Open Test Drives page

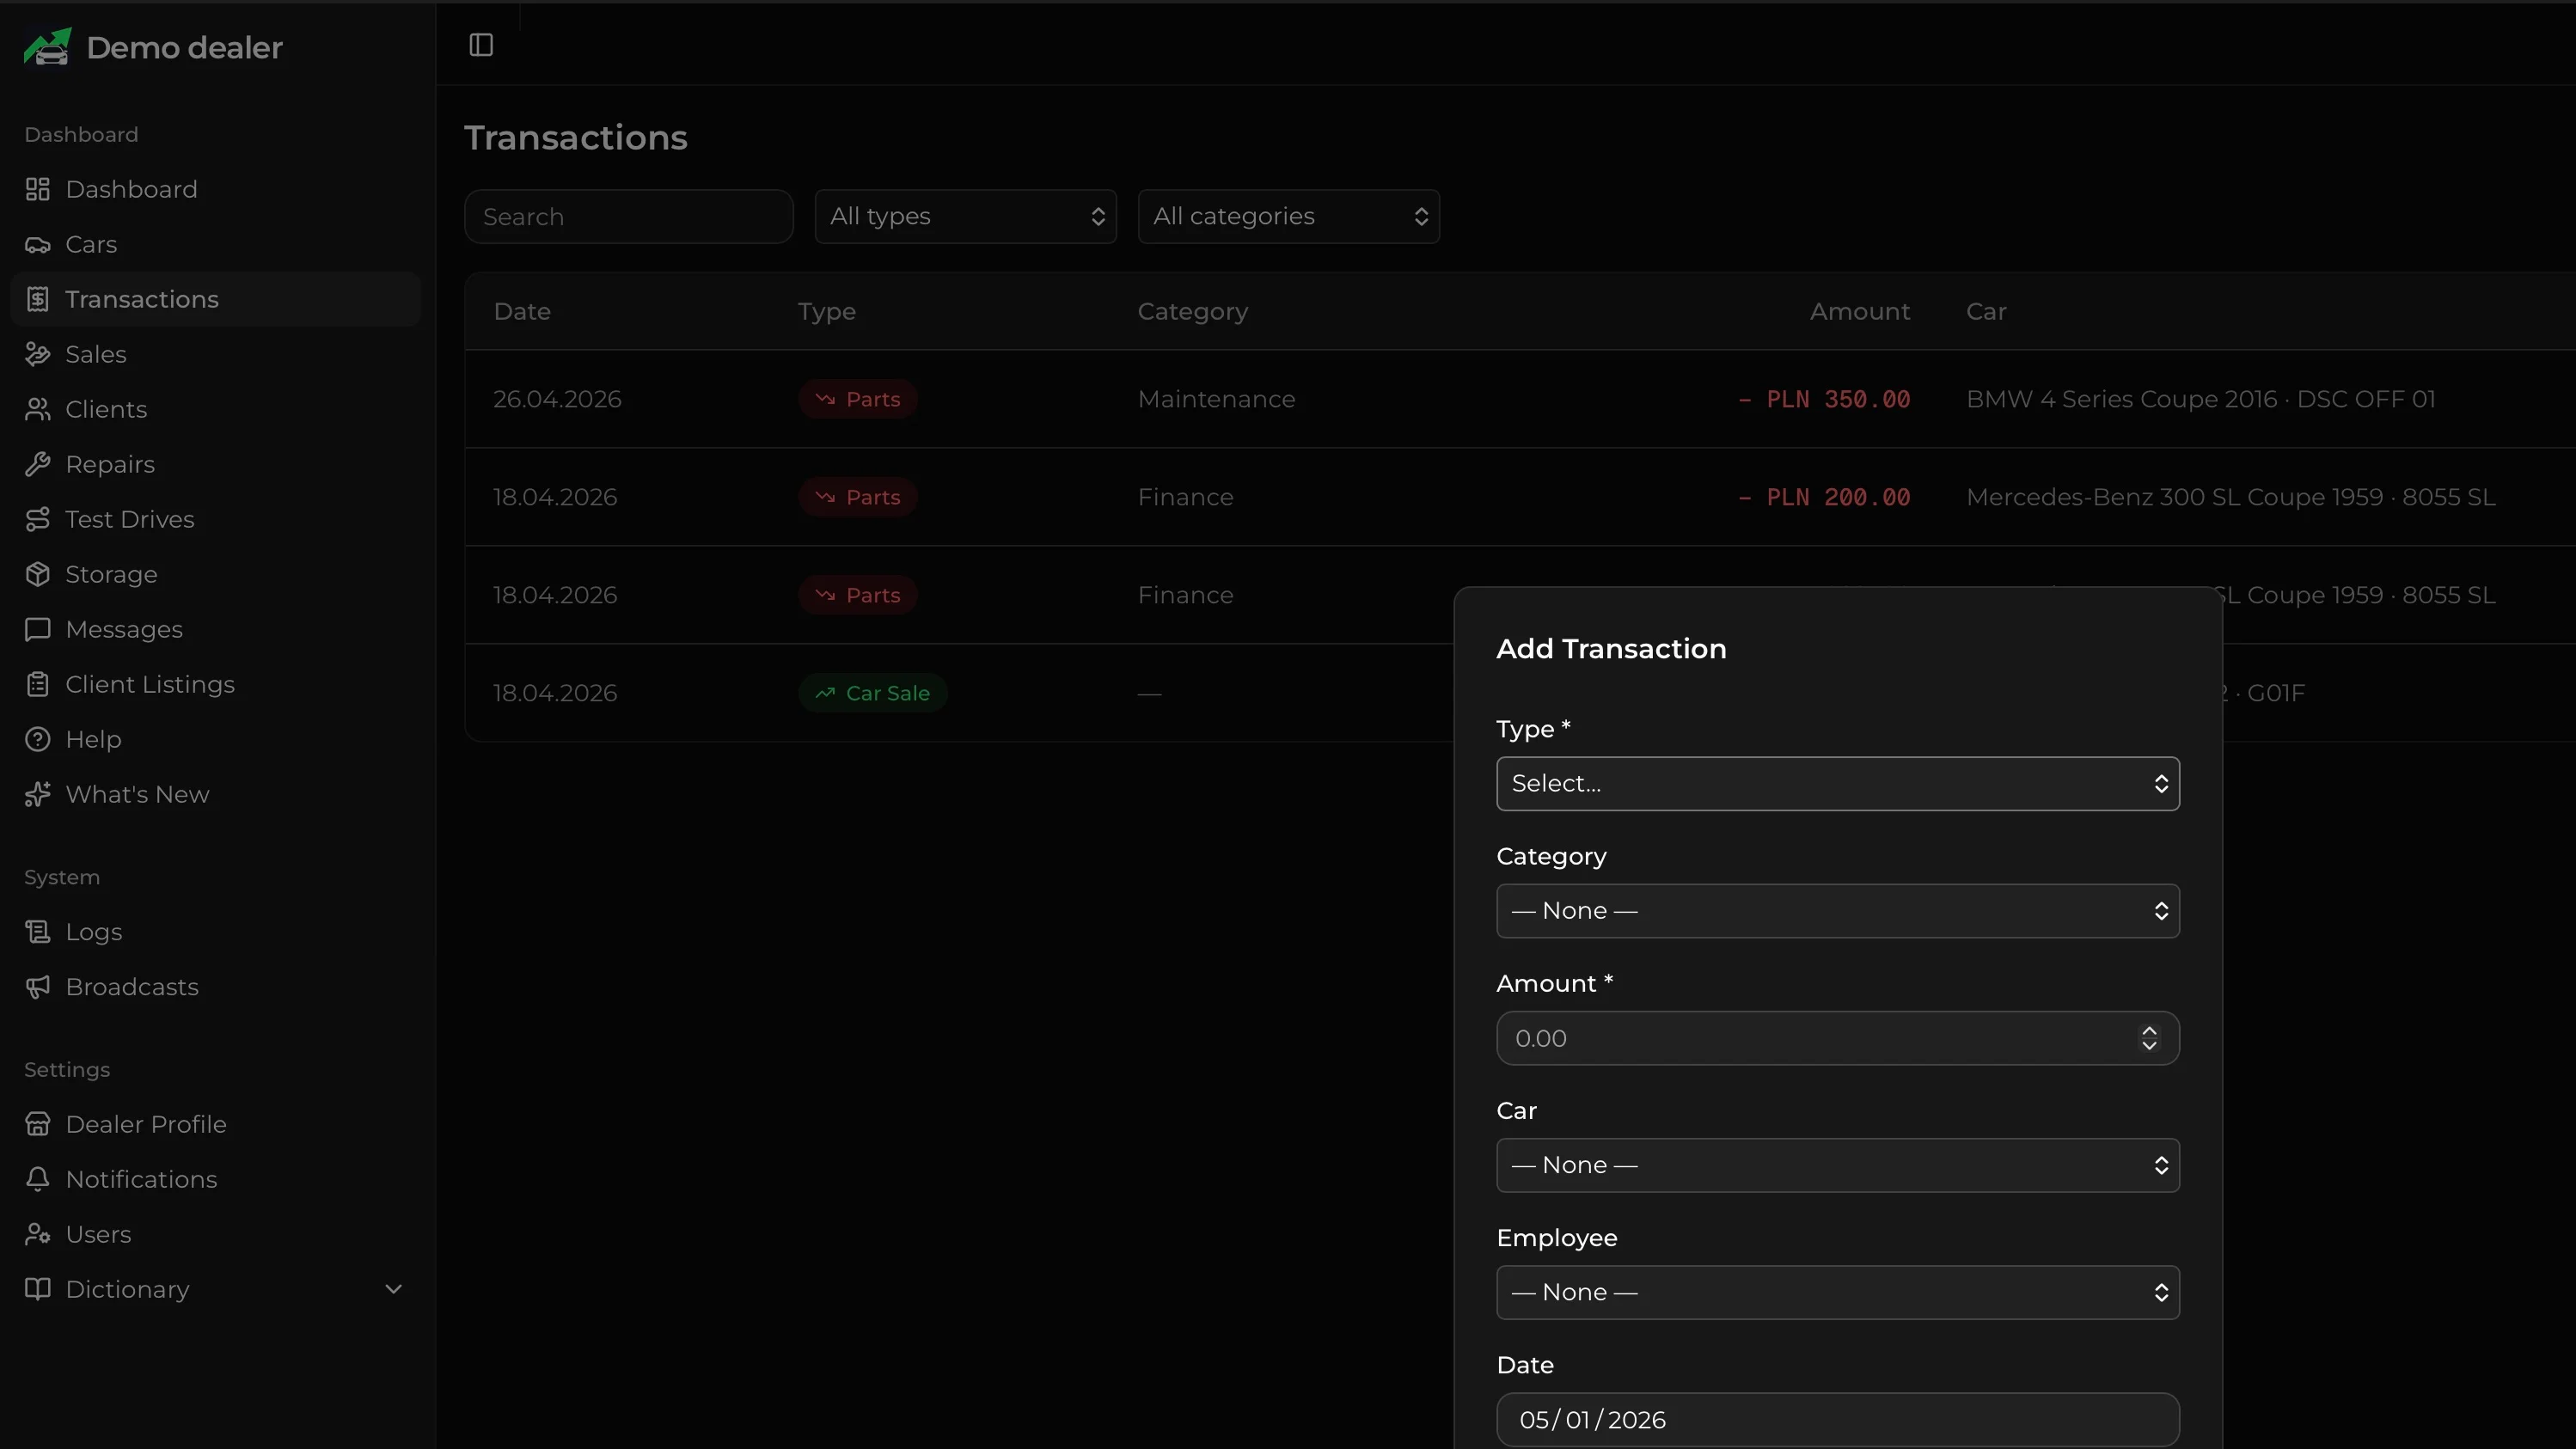pyautogui.click(x=216, y=519)
